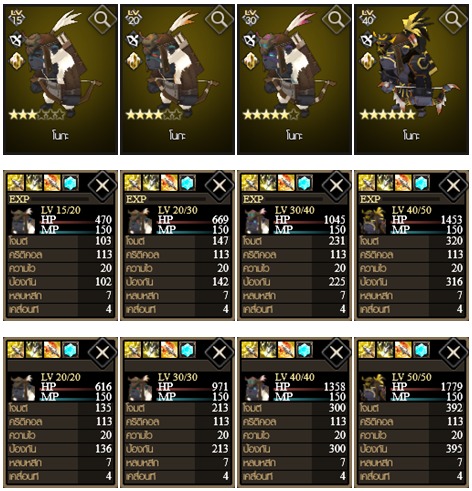Inspect the LV 30 hero with magnifier
The image size is (472, 491).
336,20
